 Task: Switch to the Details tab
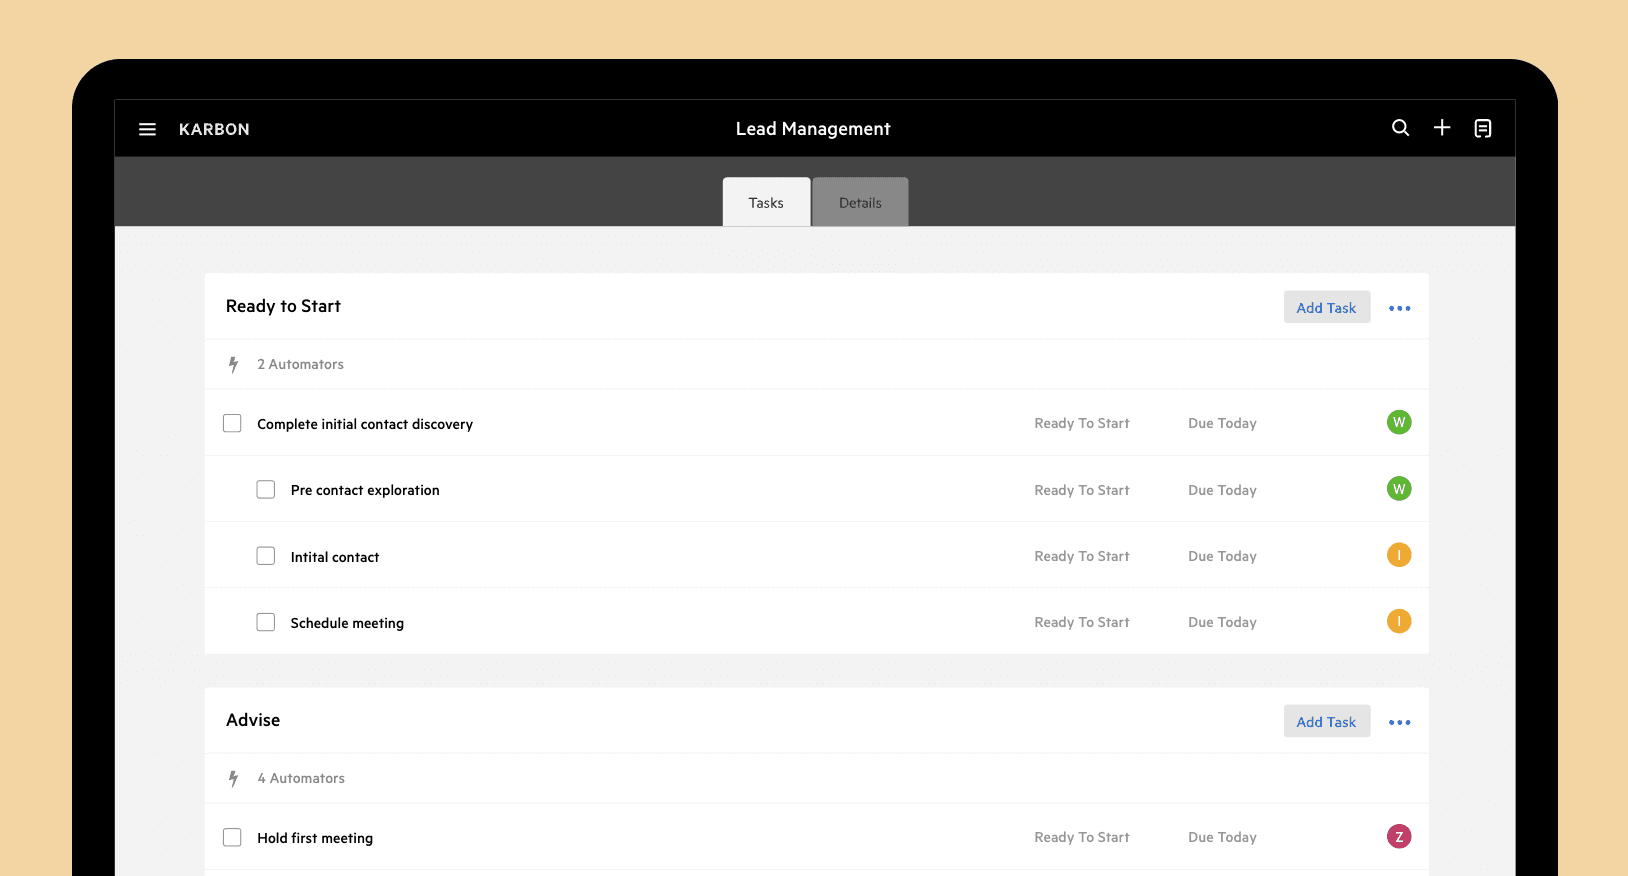tap(860, 203)
